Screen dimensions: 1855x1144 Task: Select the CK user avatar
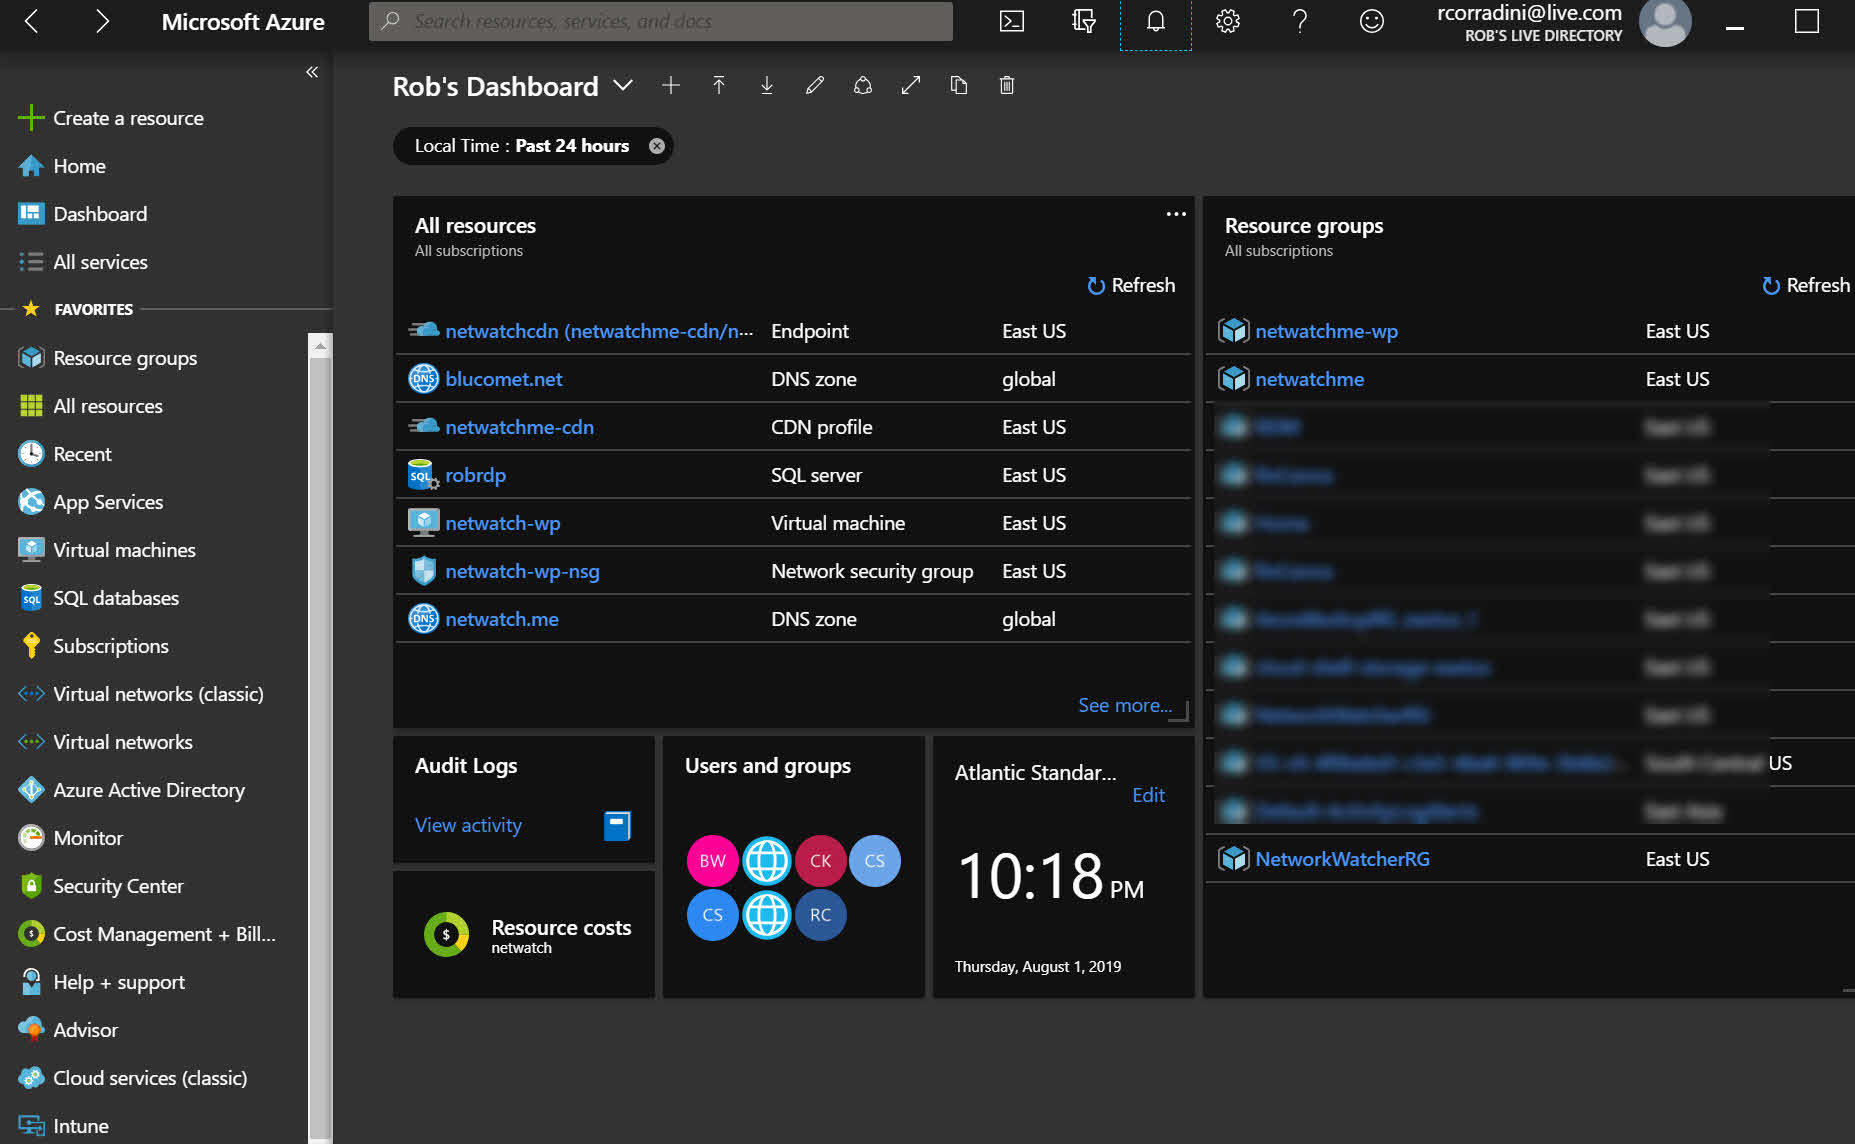[821, 861]
